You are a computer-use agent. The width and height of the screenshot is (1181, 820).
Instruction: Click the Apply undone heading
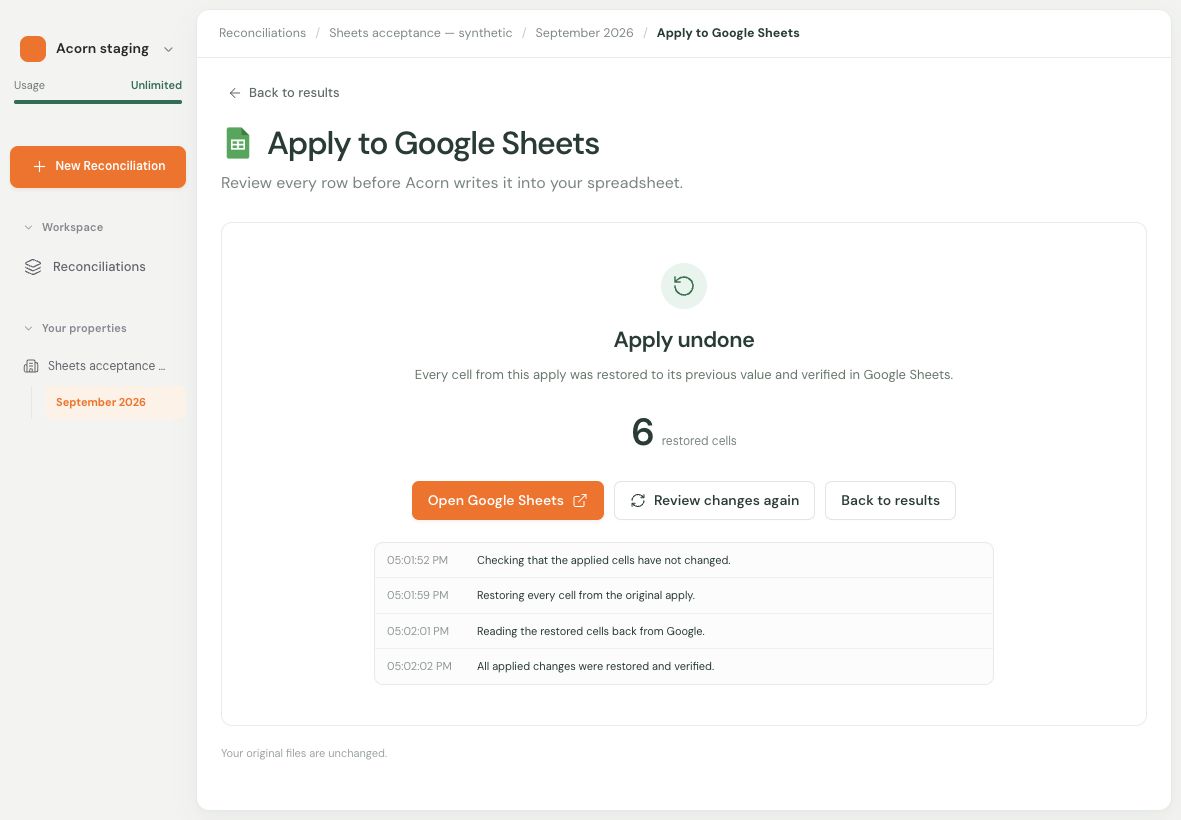point(684,340)
